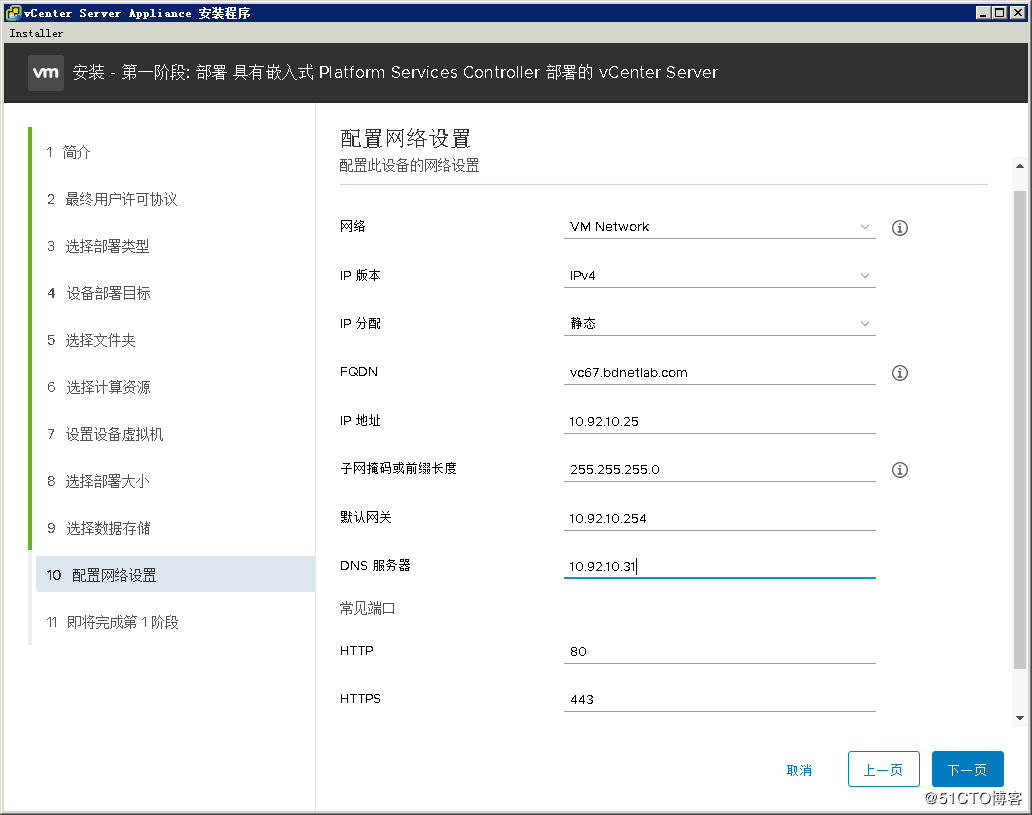
Task: Click the IP 地址 field 10.92.10.25
Action: 719,421
